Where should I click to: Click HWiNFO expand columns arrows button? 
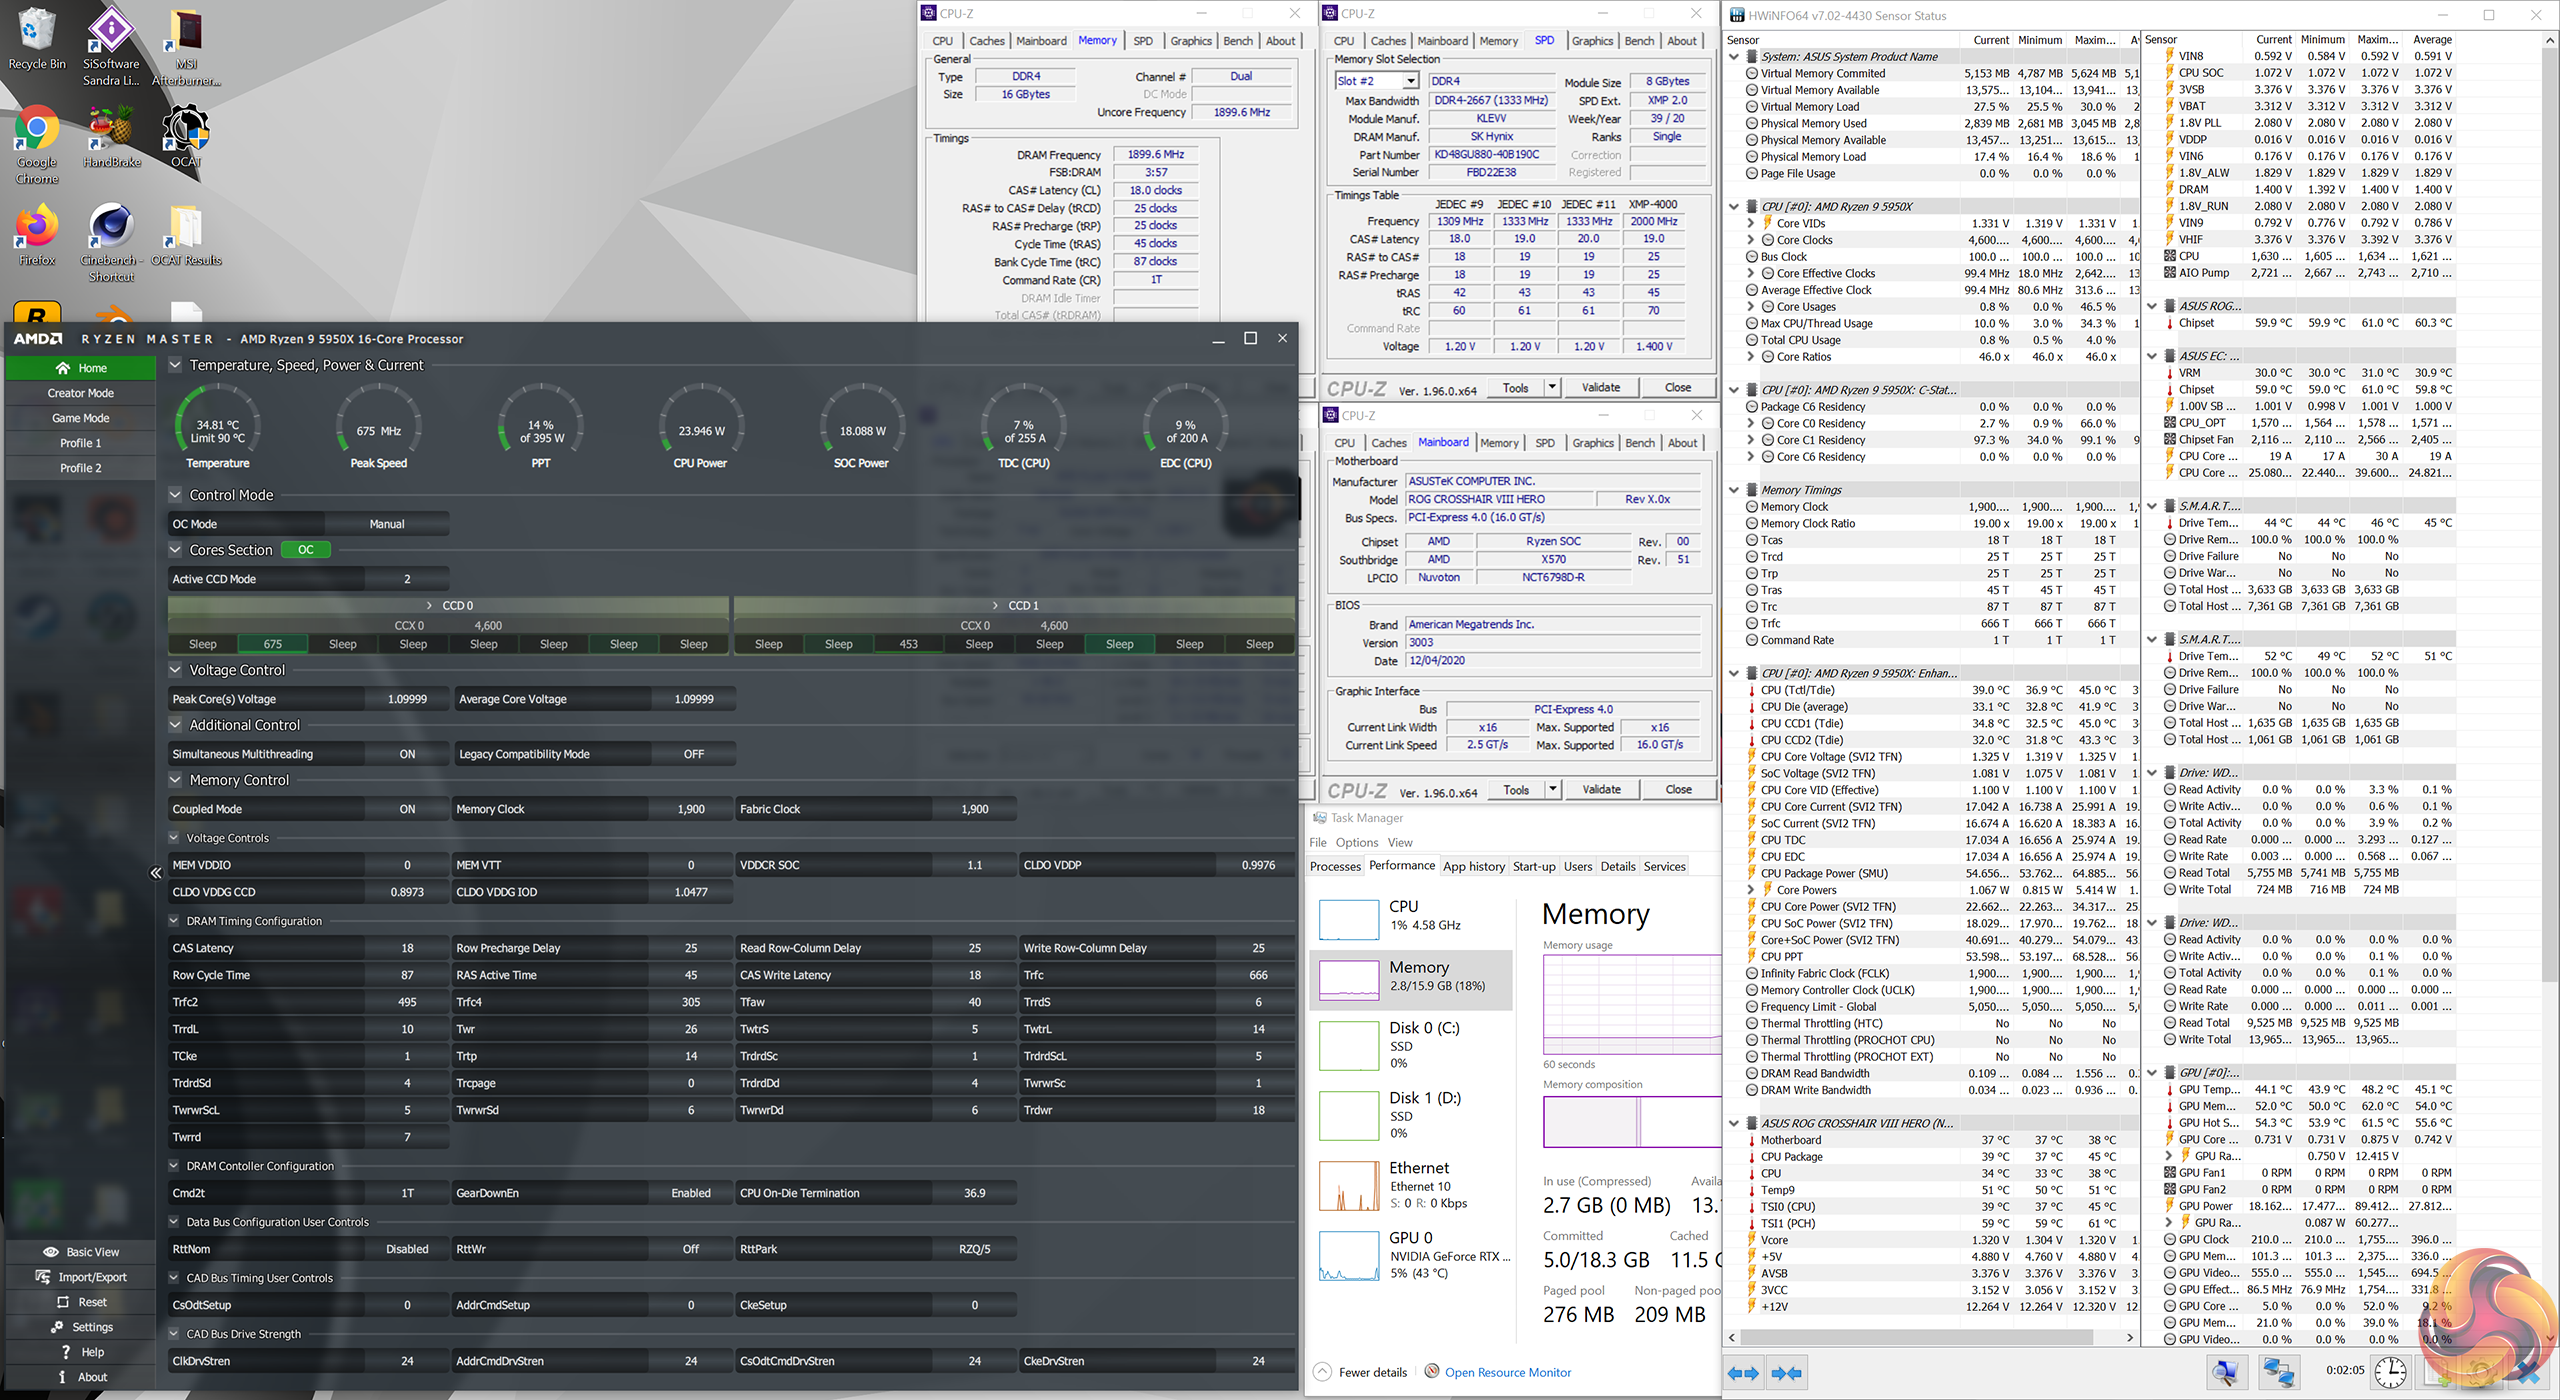click(x=1743, y=1373)
